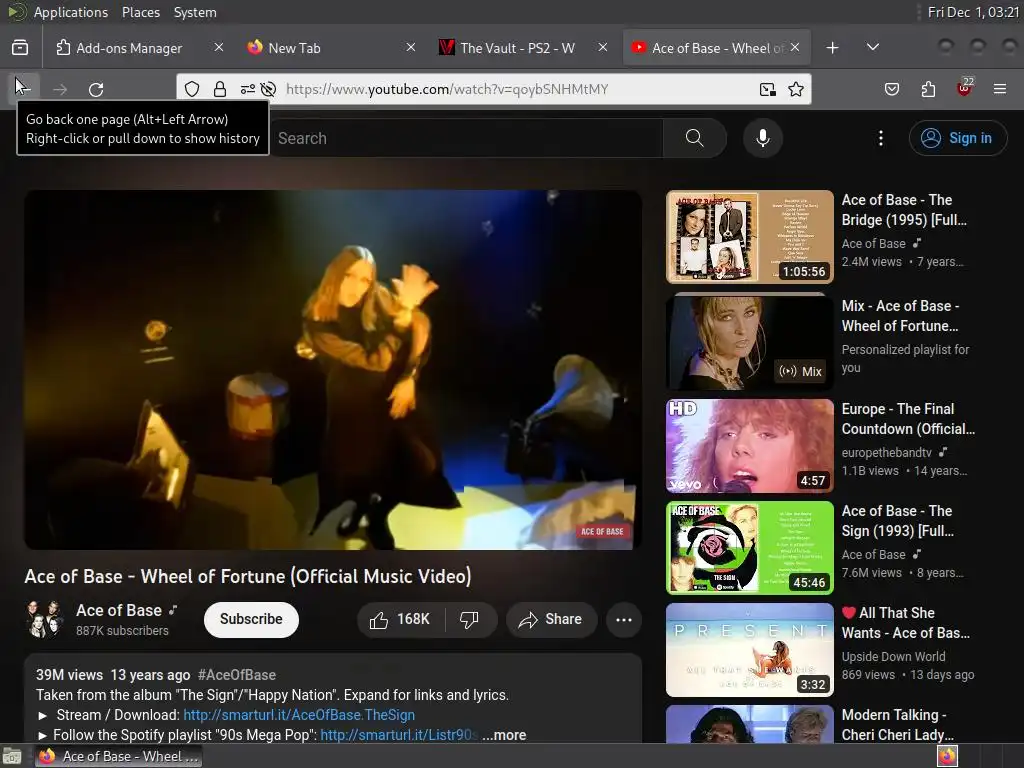Click the Ace of Base channel name

(119, 611)
